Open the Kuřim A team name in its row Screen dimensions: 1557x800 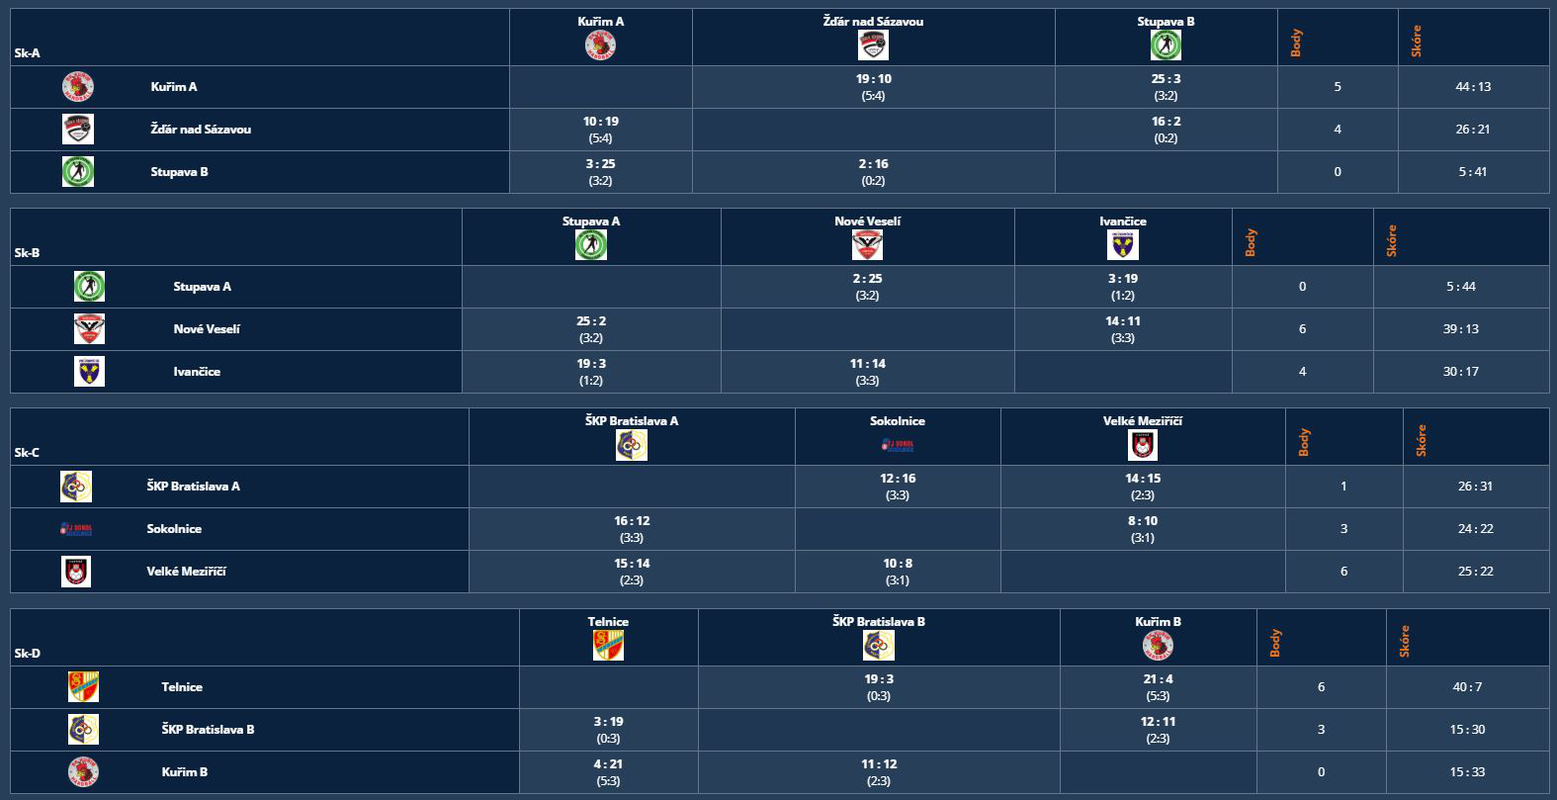174,87
